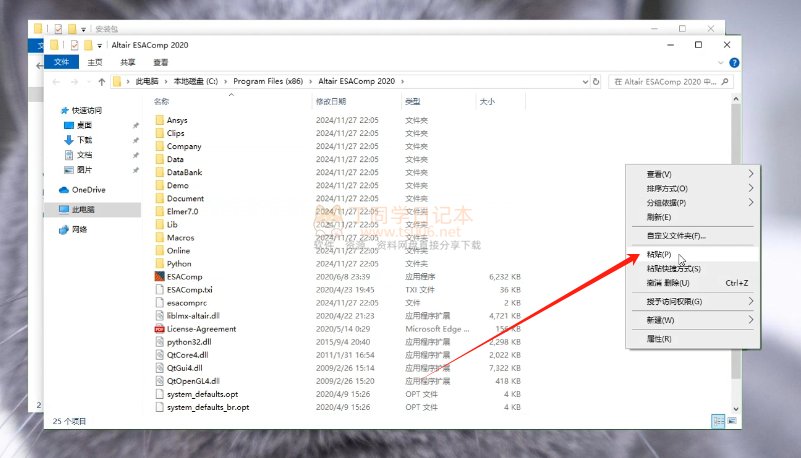
Task: Switch to large icons view in status bar
Action: [x=732, y=421]
